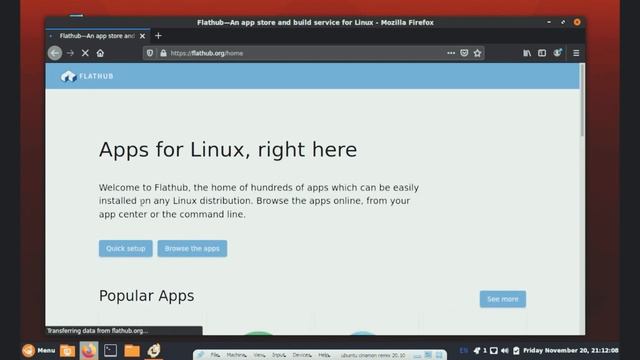640x360 pixels.
Task: Bookmark this page with the star icon
Action: (477, 53)
